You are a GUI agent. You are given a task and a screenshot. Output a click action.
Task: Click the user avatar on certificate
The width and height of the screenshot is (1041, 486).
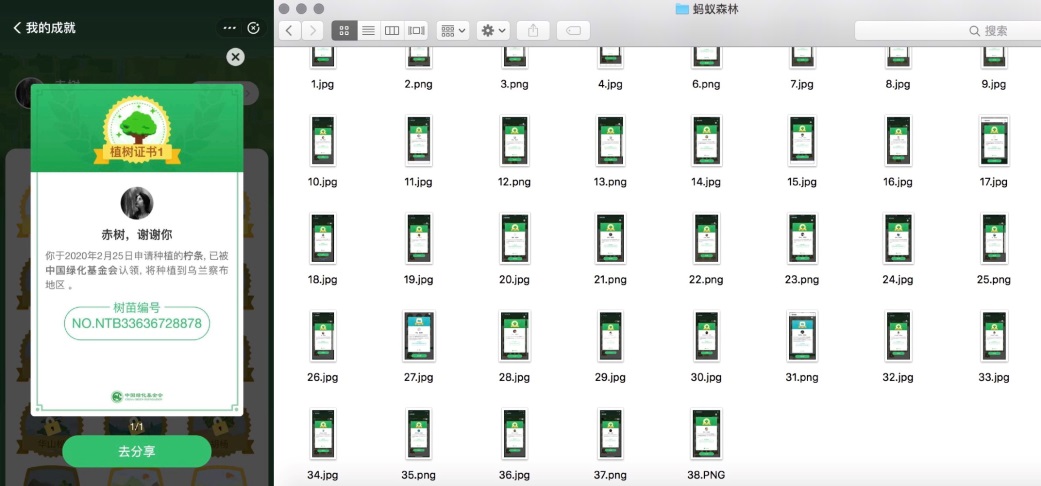137,203
